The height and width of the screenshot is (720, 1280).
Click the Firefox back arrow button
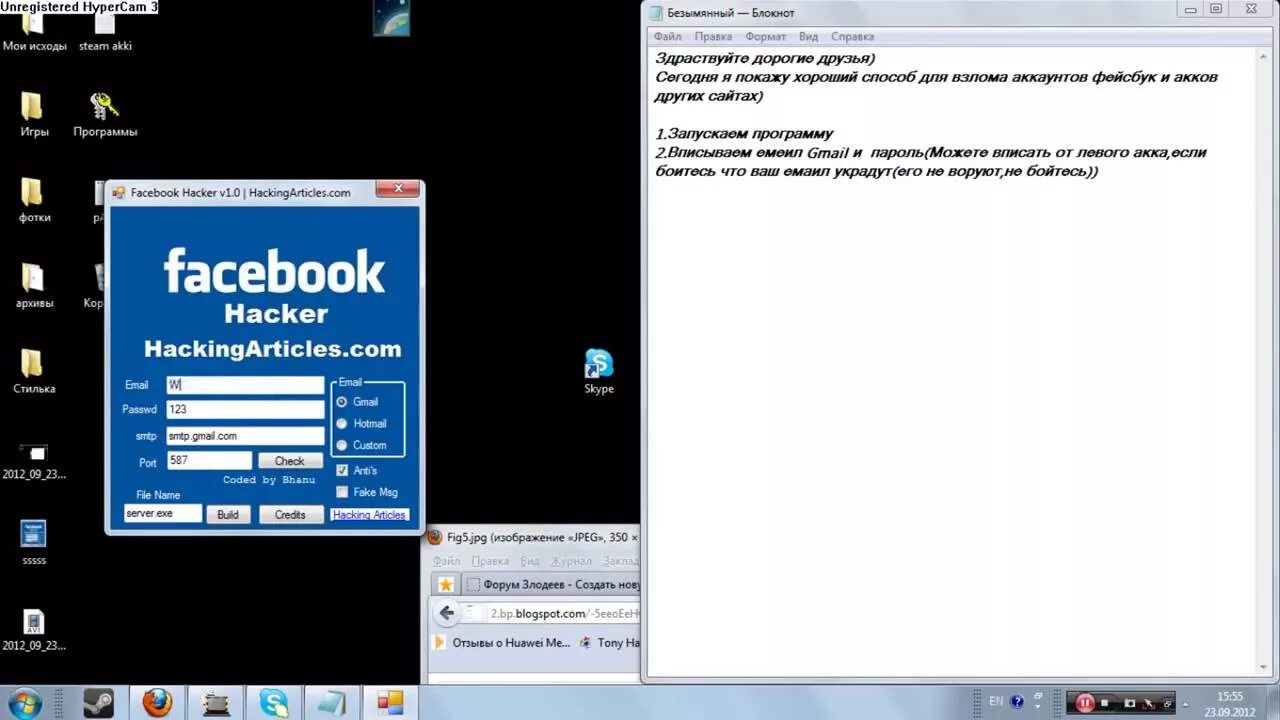coord(447,613)
